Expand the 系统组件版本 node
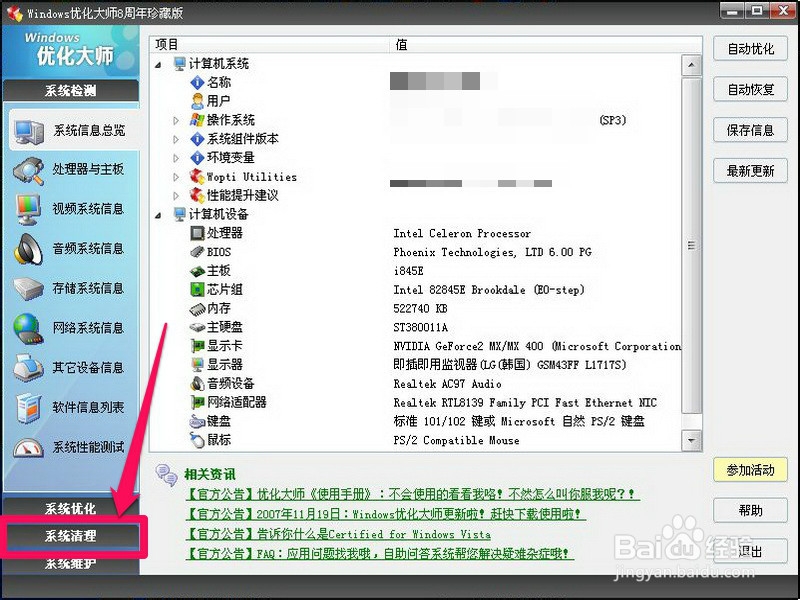Image resolution: width=800 pixels, height=600 pixels. [x=176, y=139]
